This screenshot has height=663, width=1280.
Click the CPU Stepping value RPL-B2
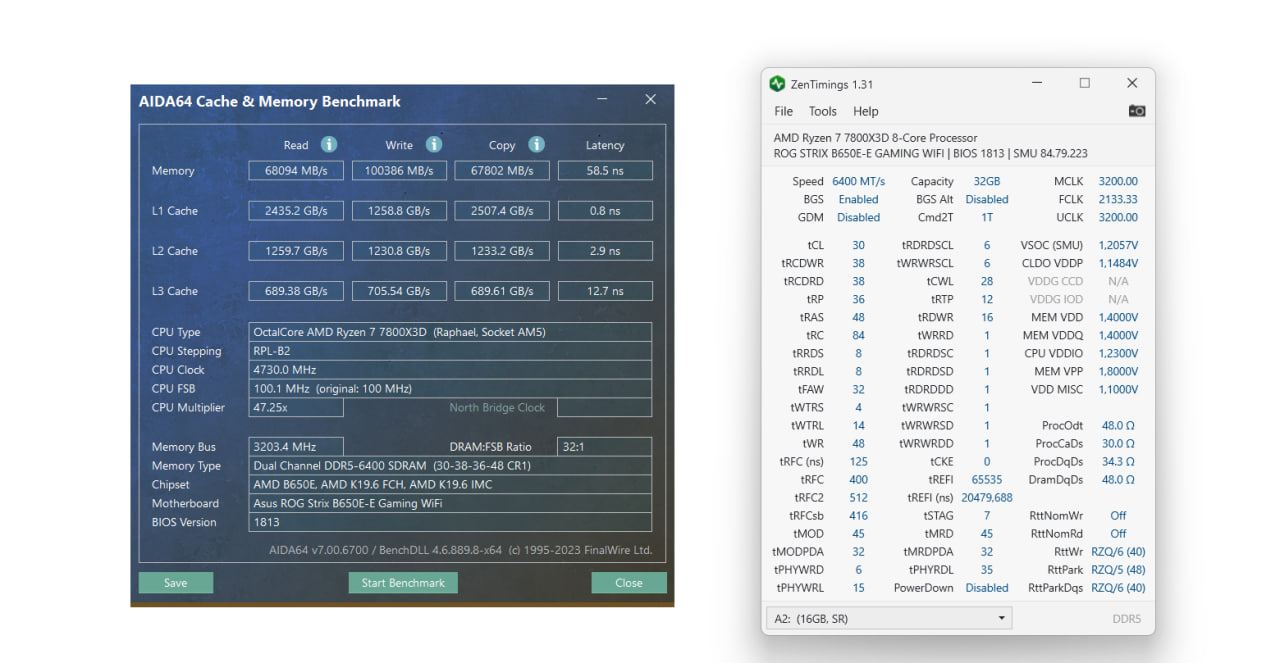click(x=450, y=351)
